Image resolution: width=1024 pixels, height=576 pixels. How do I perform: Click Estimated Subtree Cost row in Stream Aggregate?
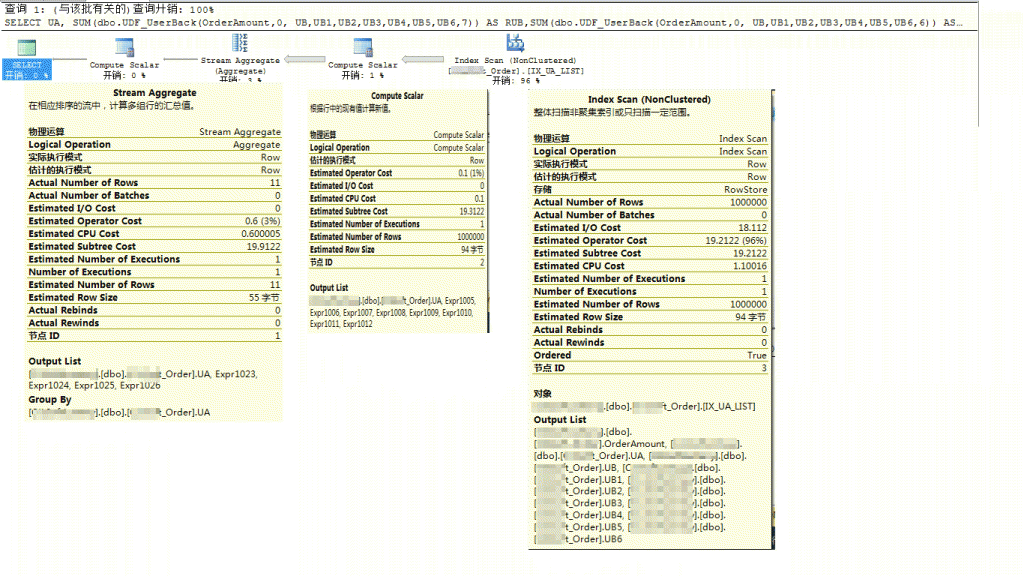tap(154, 246)
